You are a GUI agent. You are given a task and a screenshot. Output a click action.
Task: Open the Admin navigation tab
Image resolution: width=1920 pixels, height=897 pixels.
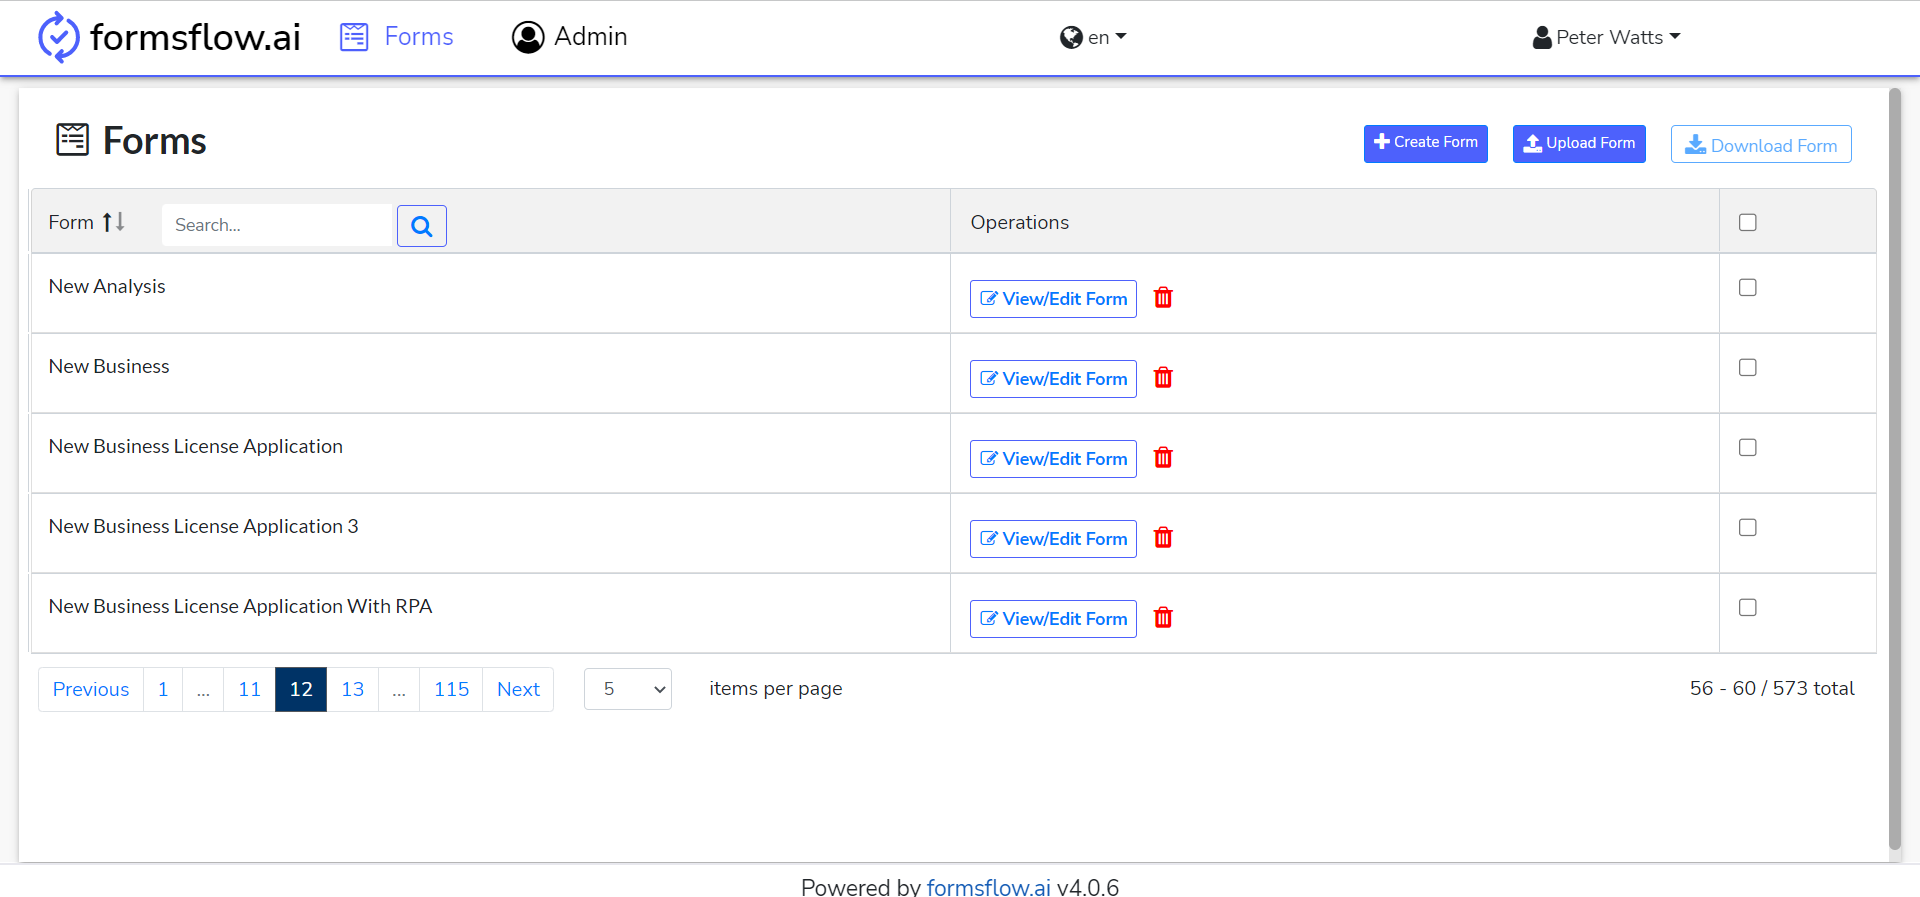pyautogui.click(x=570, y=37)
